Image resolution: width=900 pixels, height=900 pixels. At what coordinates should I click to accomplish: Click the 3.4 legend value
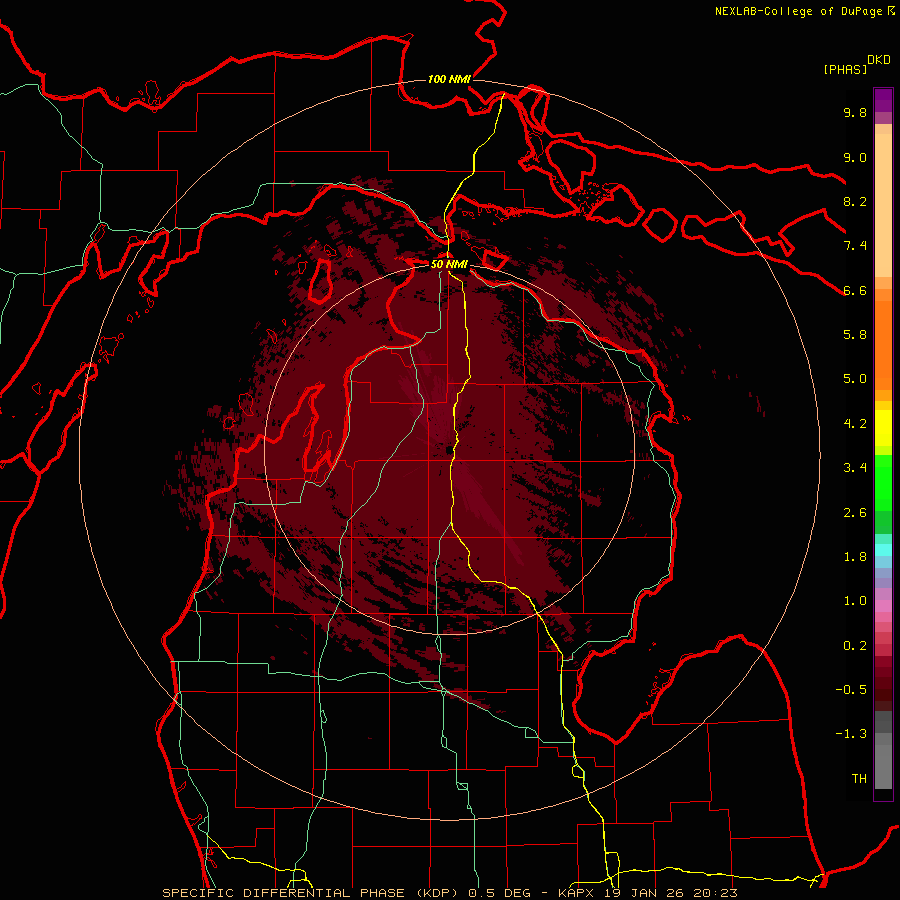click(855, 468)
